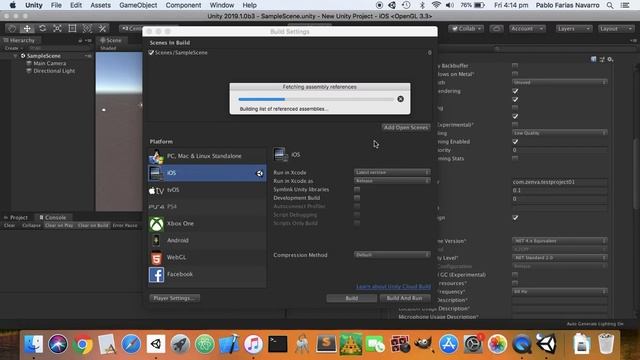
Task: Click the PC, Mac & Linux Standalone platform icon
Action: [x=156, y=156]
